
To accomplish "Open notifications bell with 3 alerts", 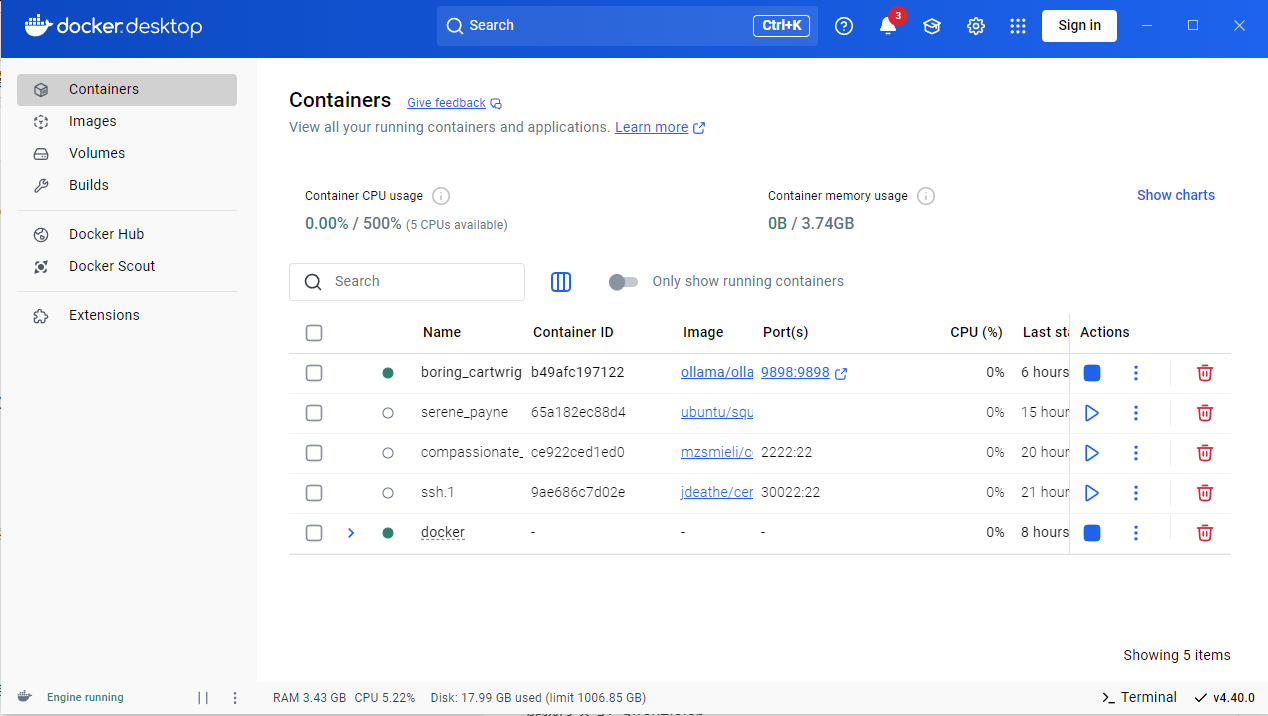I will coord(888,26).
